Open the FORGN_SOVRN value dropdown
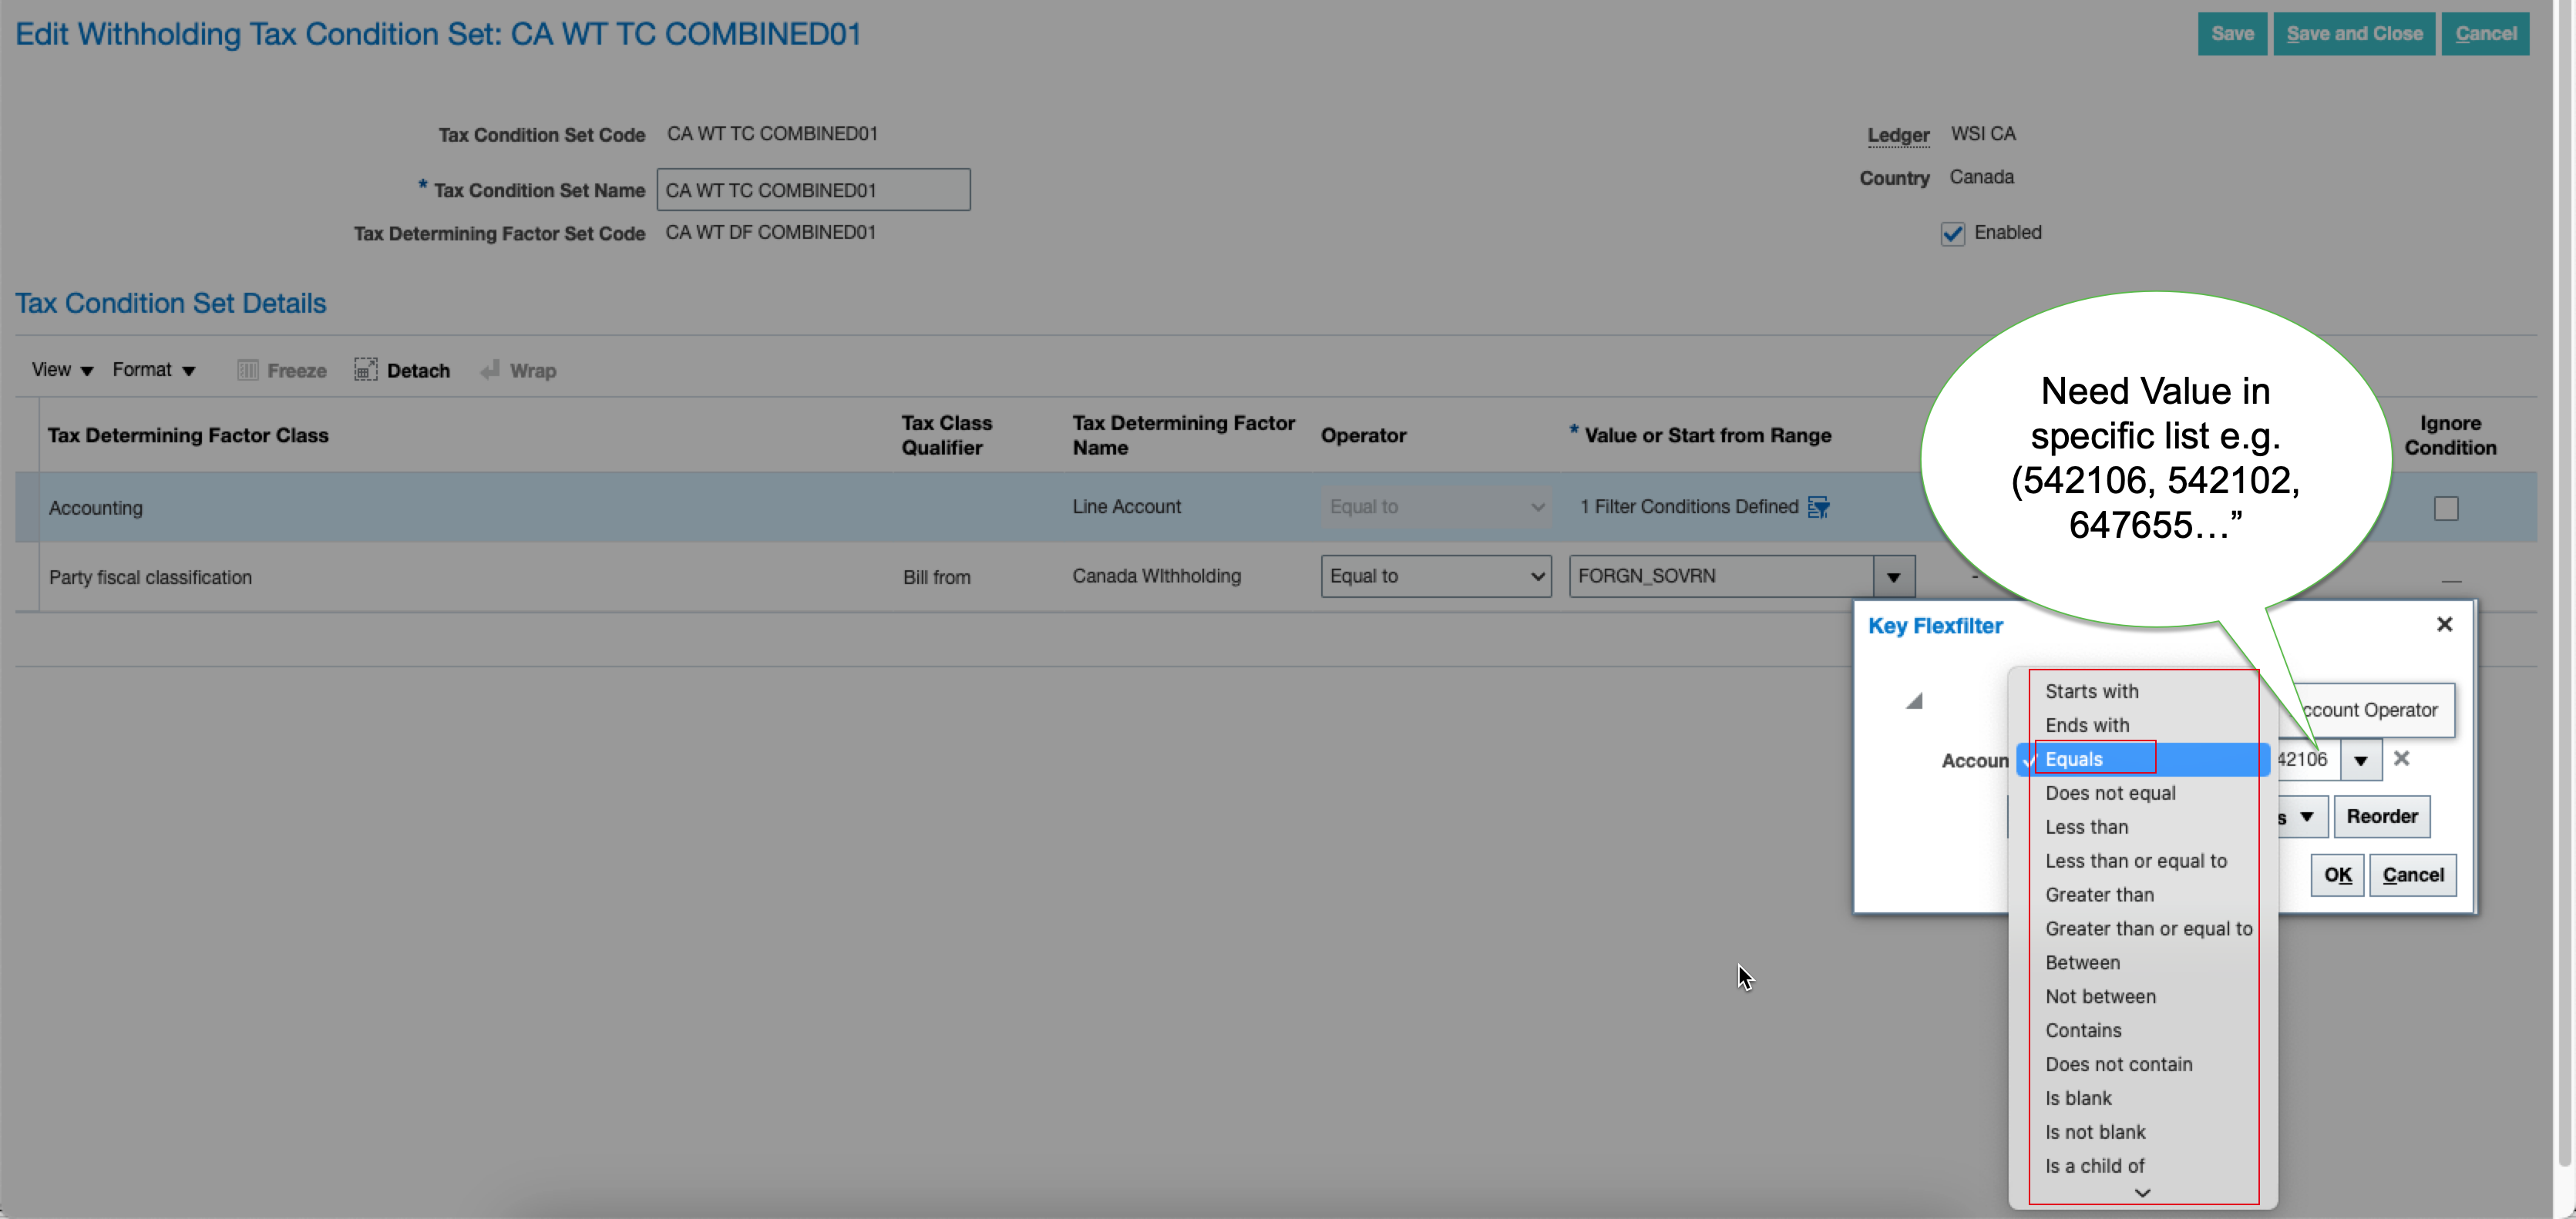 pyautogui.click(x=1893, y=576)
